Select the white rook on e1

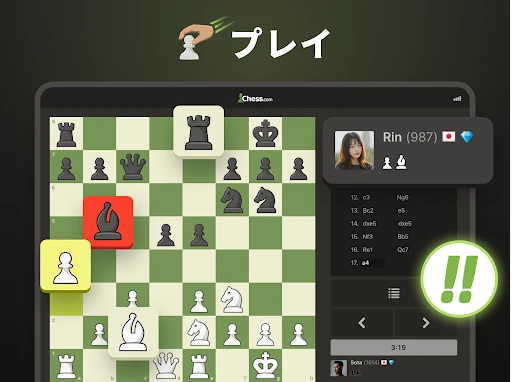pyautogui.click(x=199, y=367)
